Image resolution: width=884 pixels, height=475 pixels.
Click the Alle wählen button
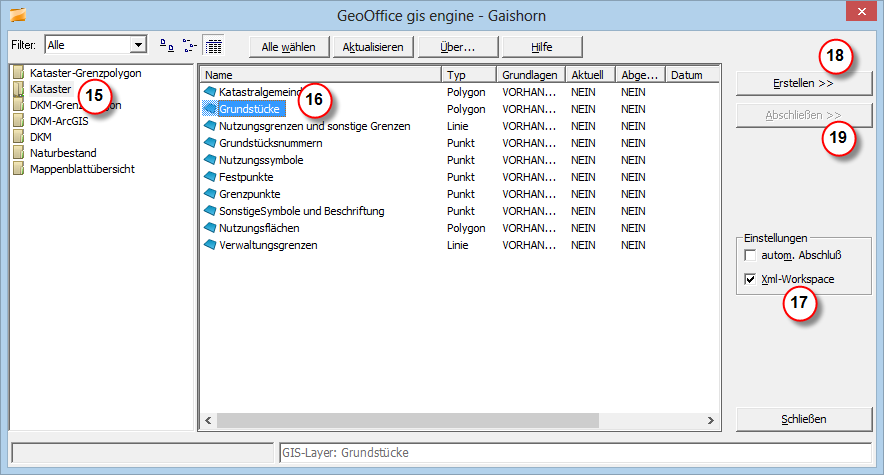click(x=289, y=47)
